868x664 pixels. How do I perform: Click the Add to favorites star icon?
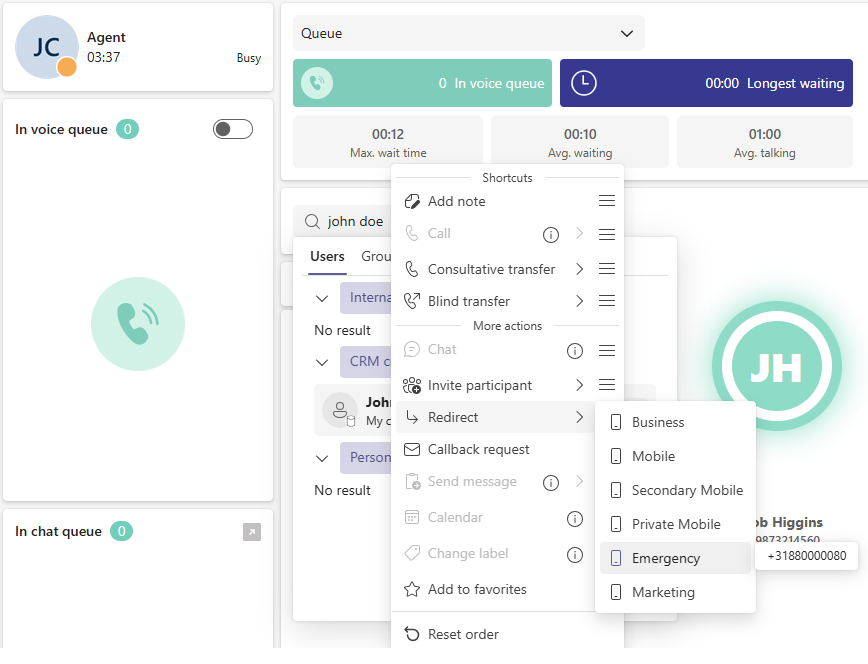pyautogui.click(x=412, y=589)
